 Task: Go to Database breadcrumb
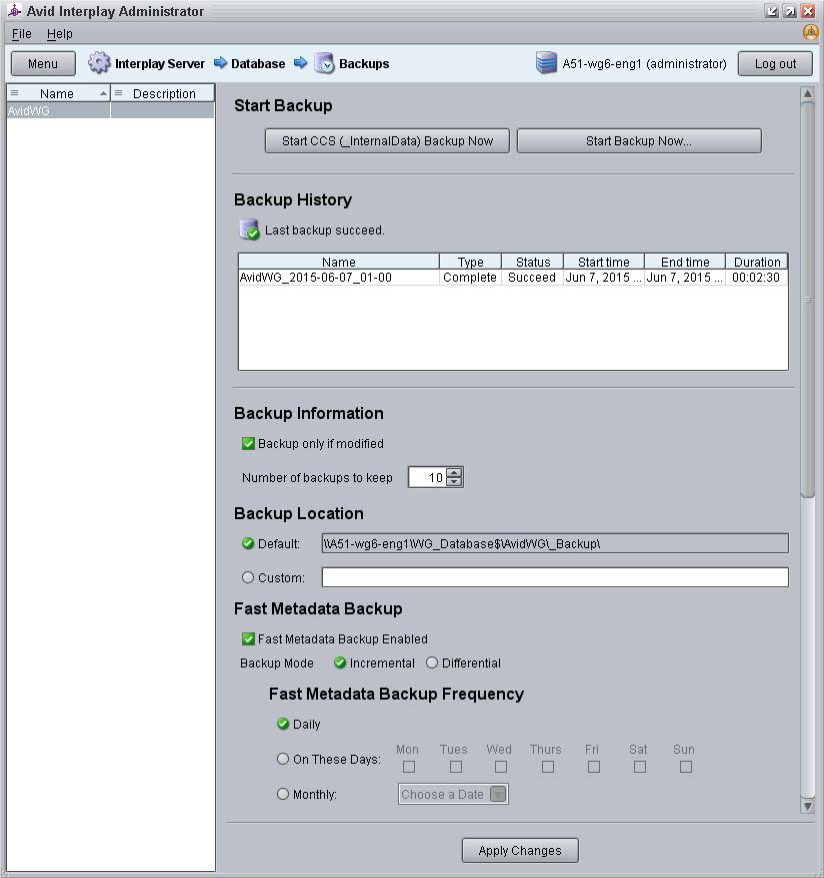(x=258, y=63)
